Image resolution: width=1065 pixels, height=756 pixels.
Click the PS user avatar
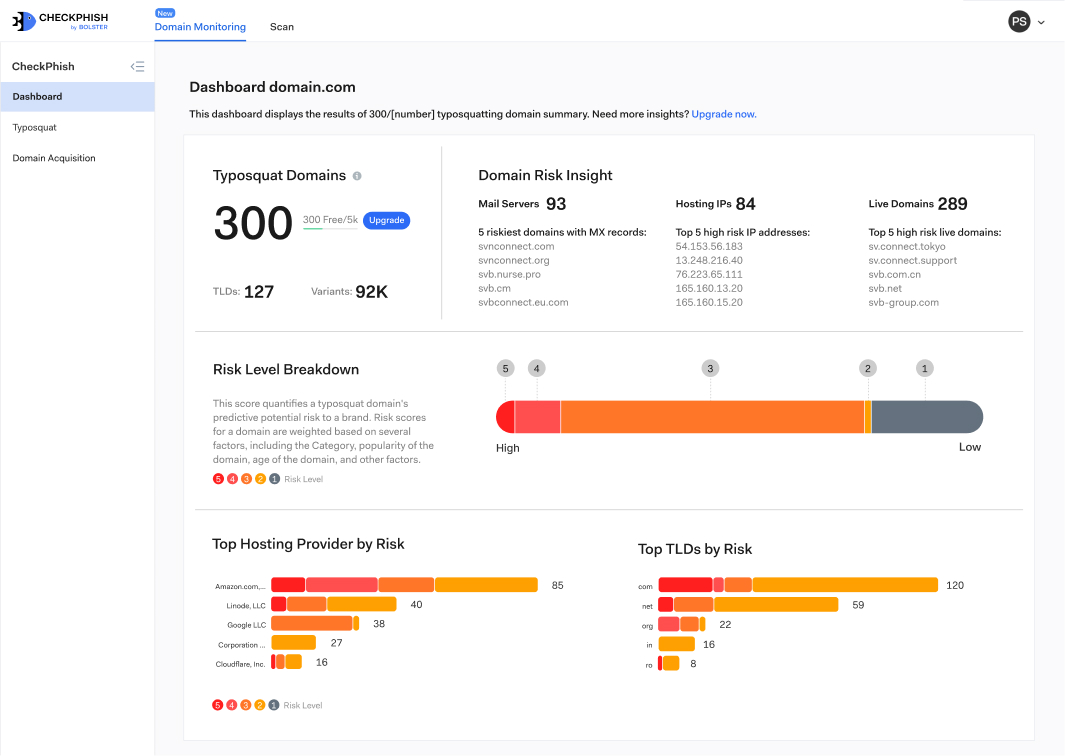coord(1019,21)
